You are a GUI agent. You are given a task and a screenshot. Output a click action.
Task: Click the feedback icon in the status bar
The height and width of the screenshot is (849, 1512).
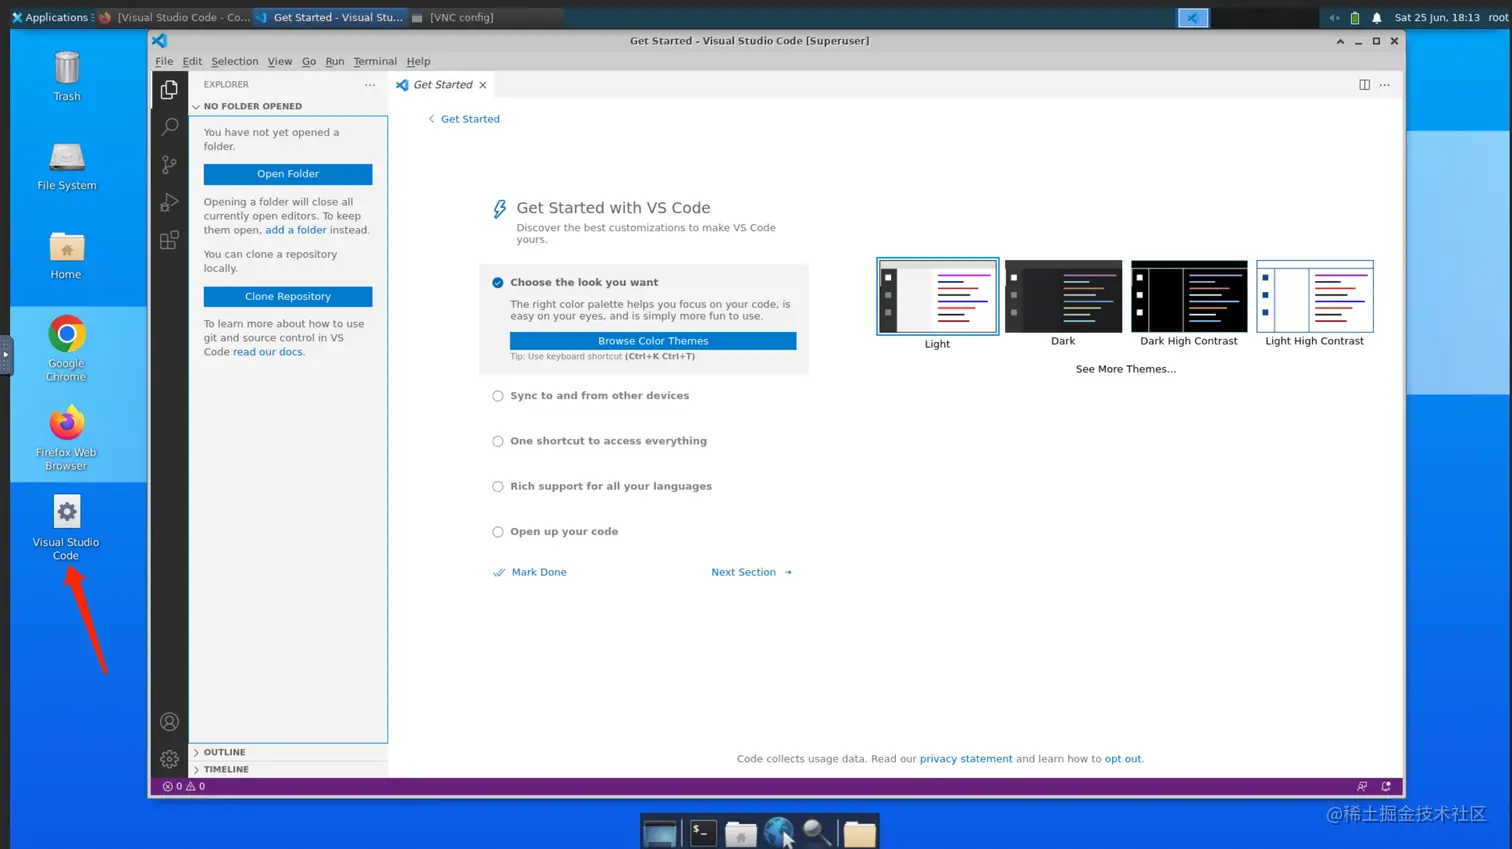click(1362, 786)
